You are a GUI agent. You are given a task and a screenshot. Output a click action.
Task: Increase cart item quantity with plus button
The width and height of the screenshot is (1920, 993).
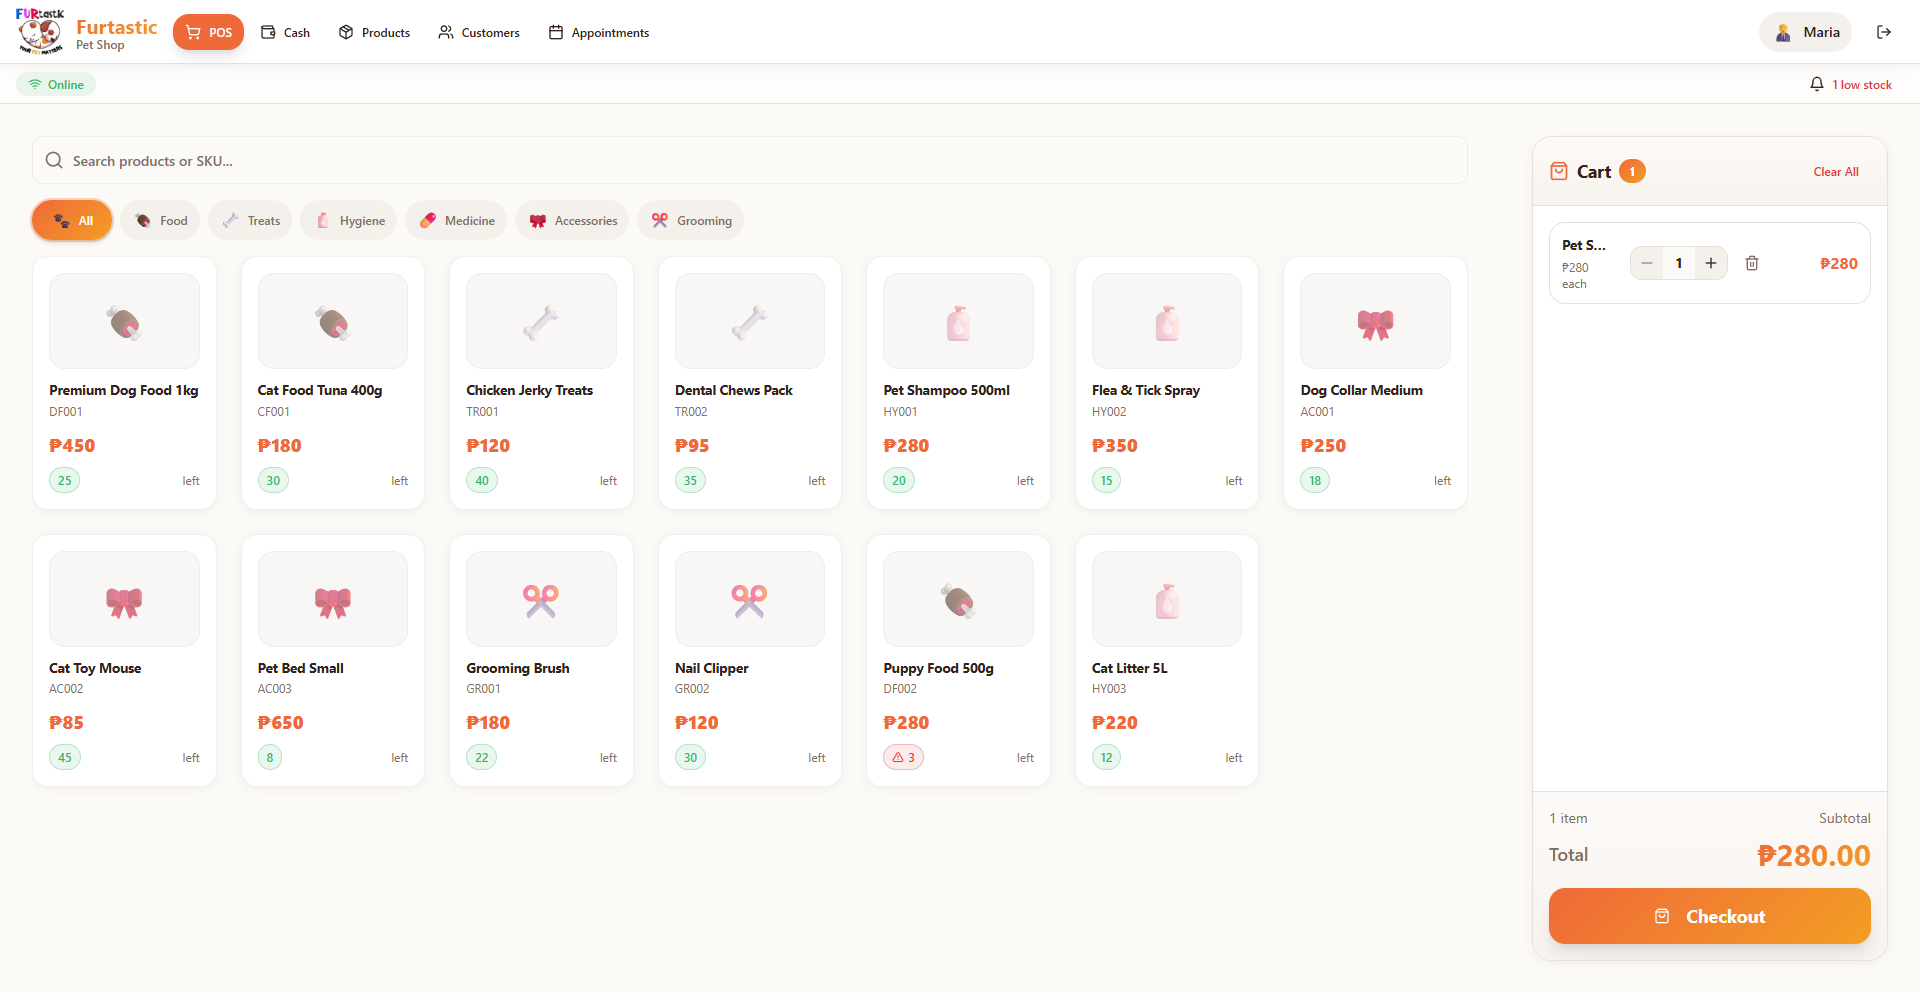click(x=1711, y=263)
